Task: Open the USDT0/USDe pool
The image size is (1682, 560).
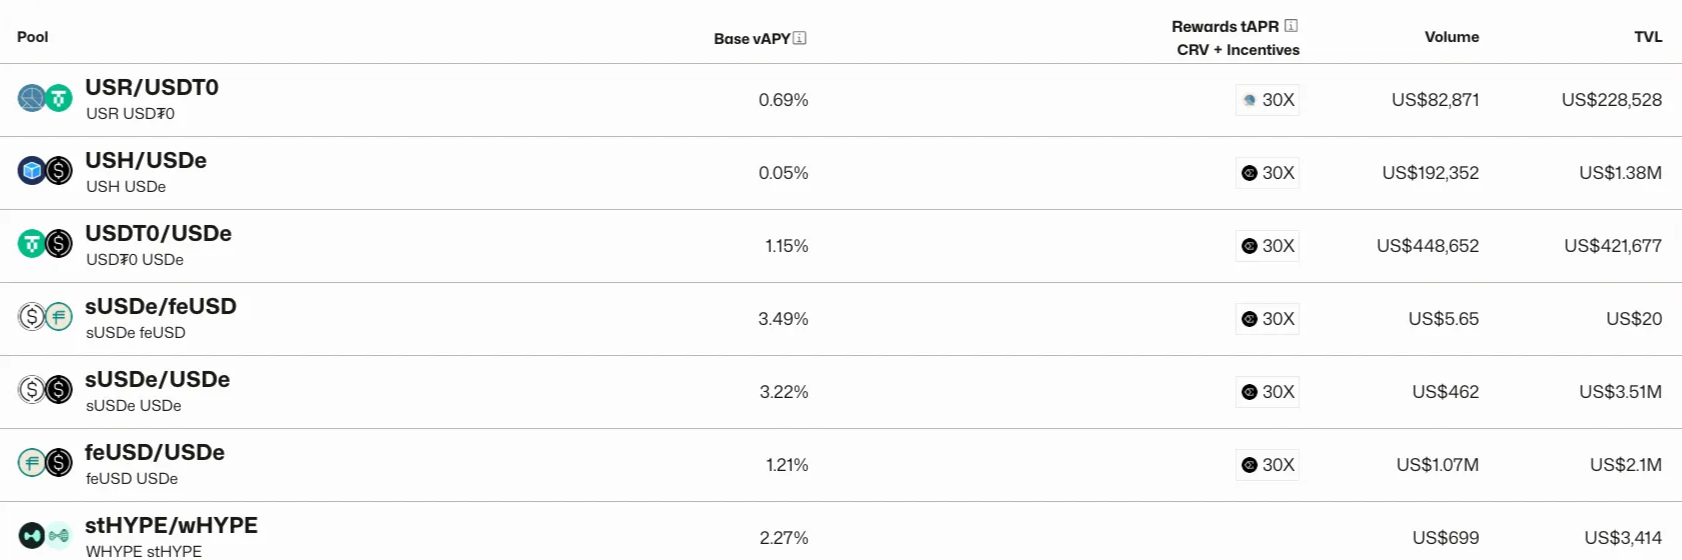Action: pos(158,233)
